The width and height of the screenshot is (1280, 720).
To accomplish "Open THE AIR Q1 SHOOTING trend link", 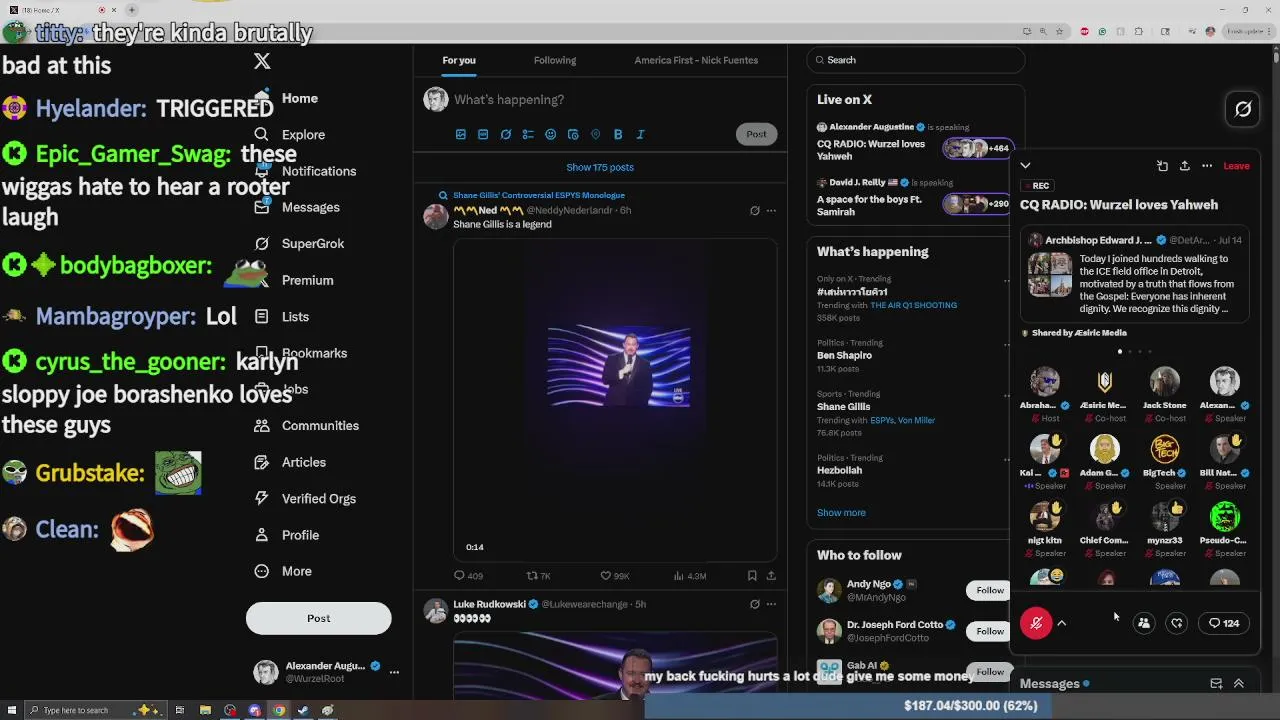I will (913, 305).
